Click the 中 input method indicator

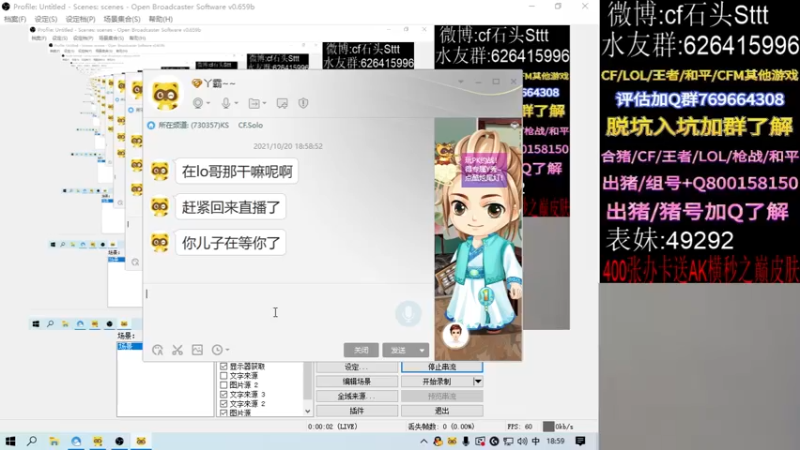tap(536, 441)
